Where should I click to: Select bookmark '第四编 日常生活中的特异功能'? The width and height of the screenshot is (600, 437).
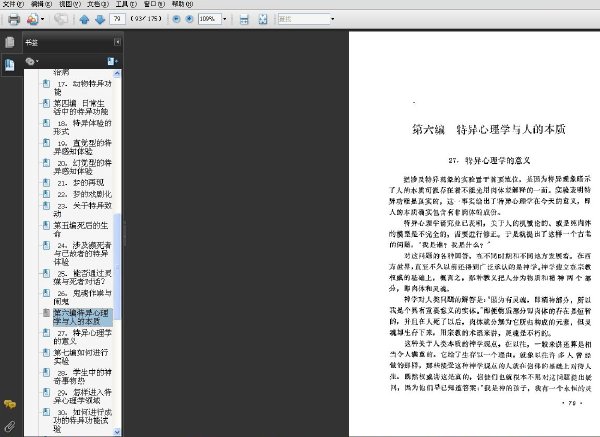point(81,108)
